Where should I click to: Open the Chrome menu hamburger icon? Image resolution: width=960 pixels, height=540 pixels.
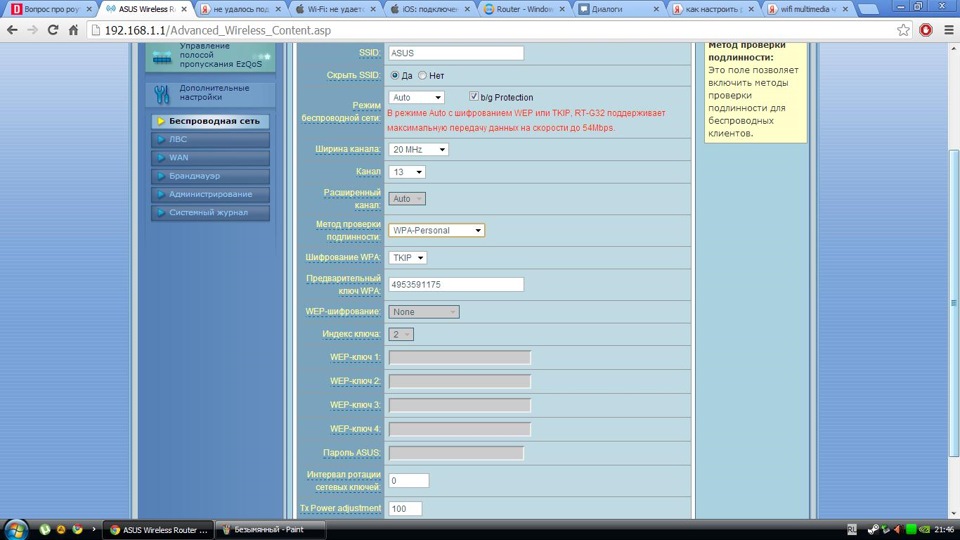(948, 30)
